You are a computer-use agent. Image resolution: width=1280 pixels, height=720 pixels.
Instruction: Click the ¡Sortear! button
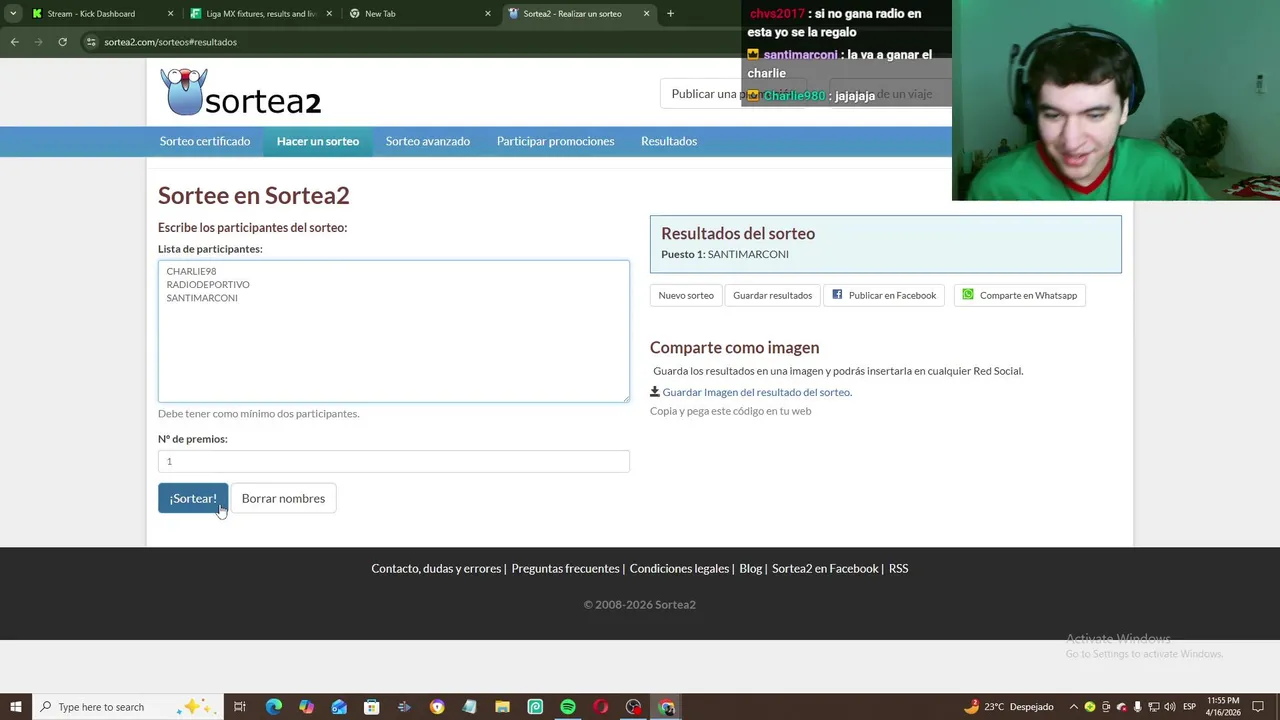193,498
